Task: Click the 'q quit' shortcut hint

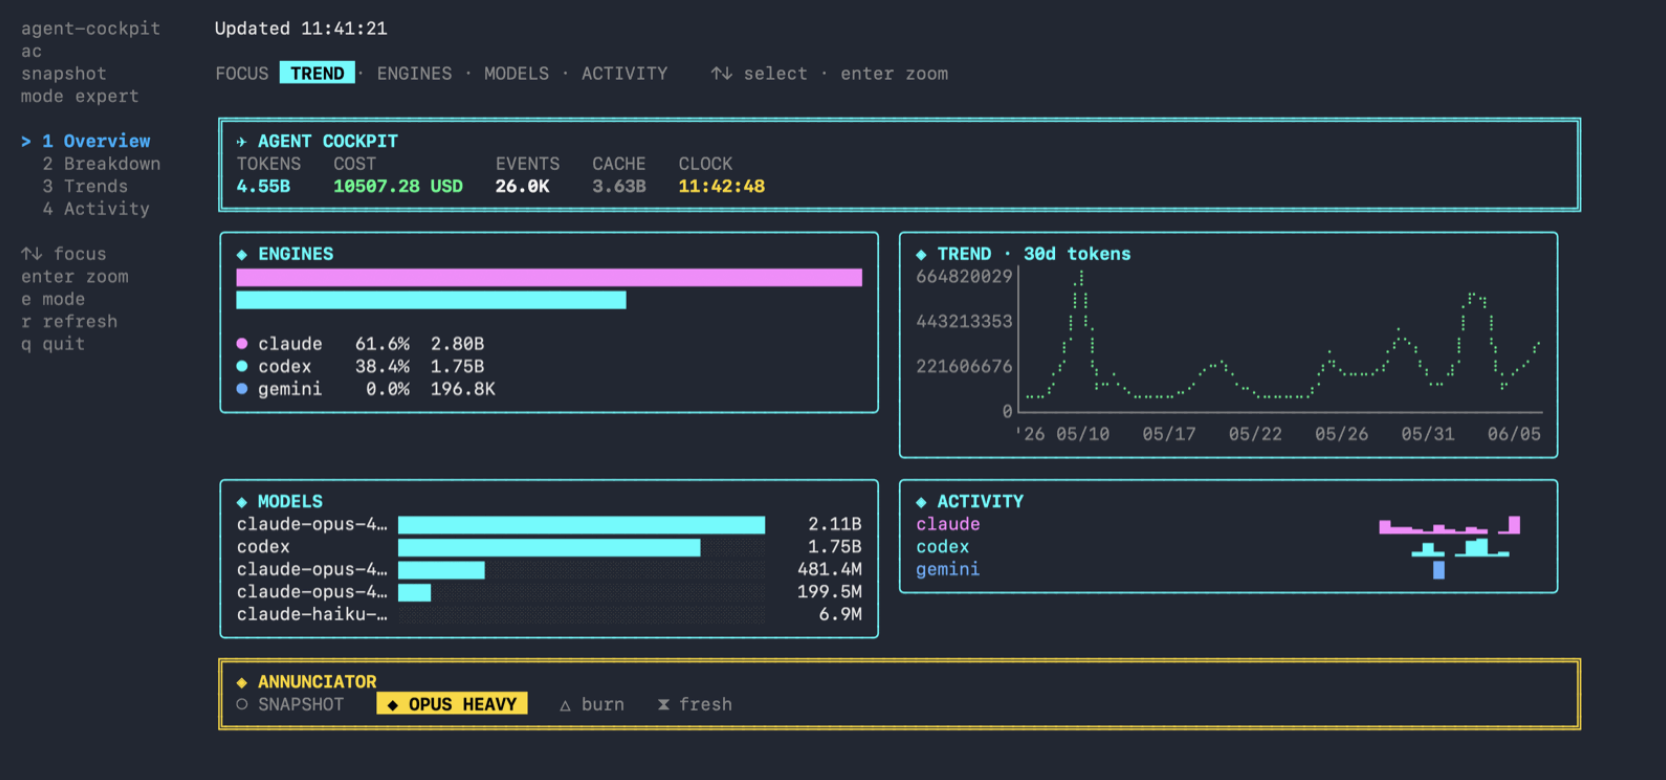Action: pyautogui.click(x=53, y=344)
